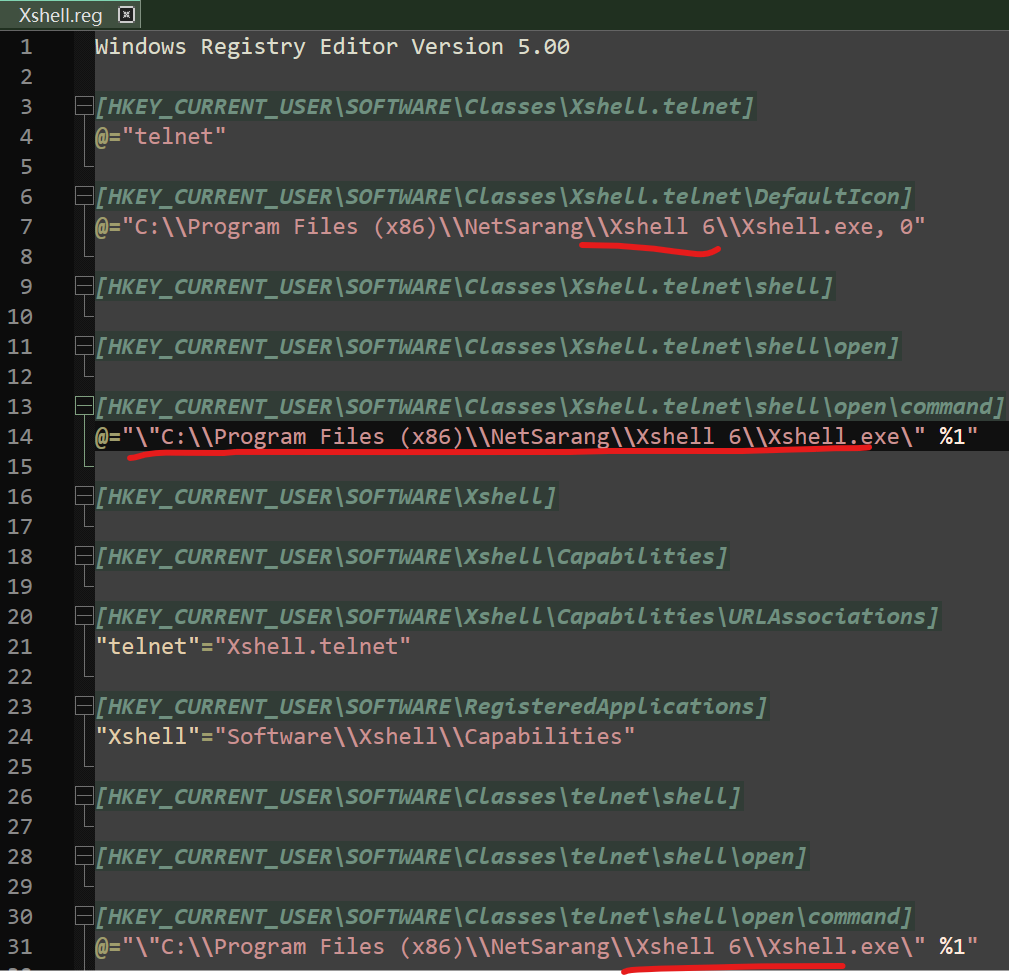Collapse the fold at line 30 telnet\shell\open\command key
This screenshot has height=975, width=1009.
click(x=84, y=916)
